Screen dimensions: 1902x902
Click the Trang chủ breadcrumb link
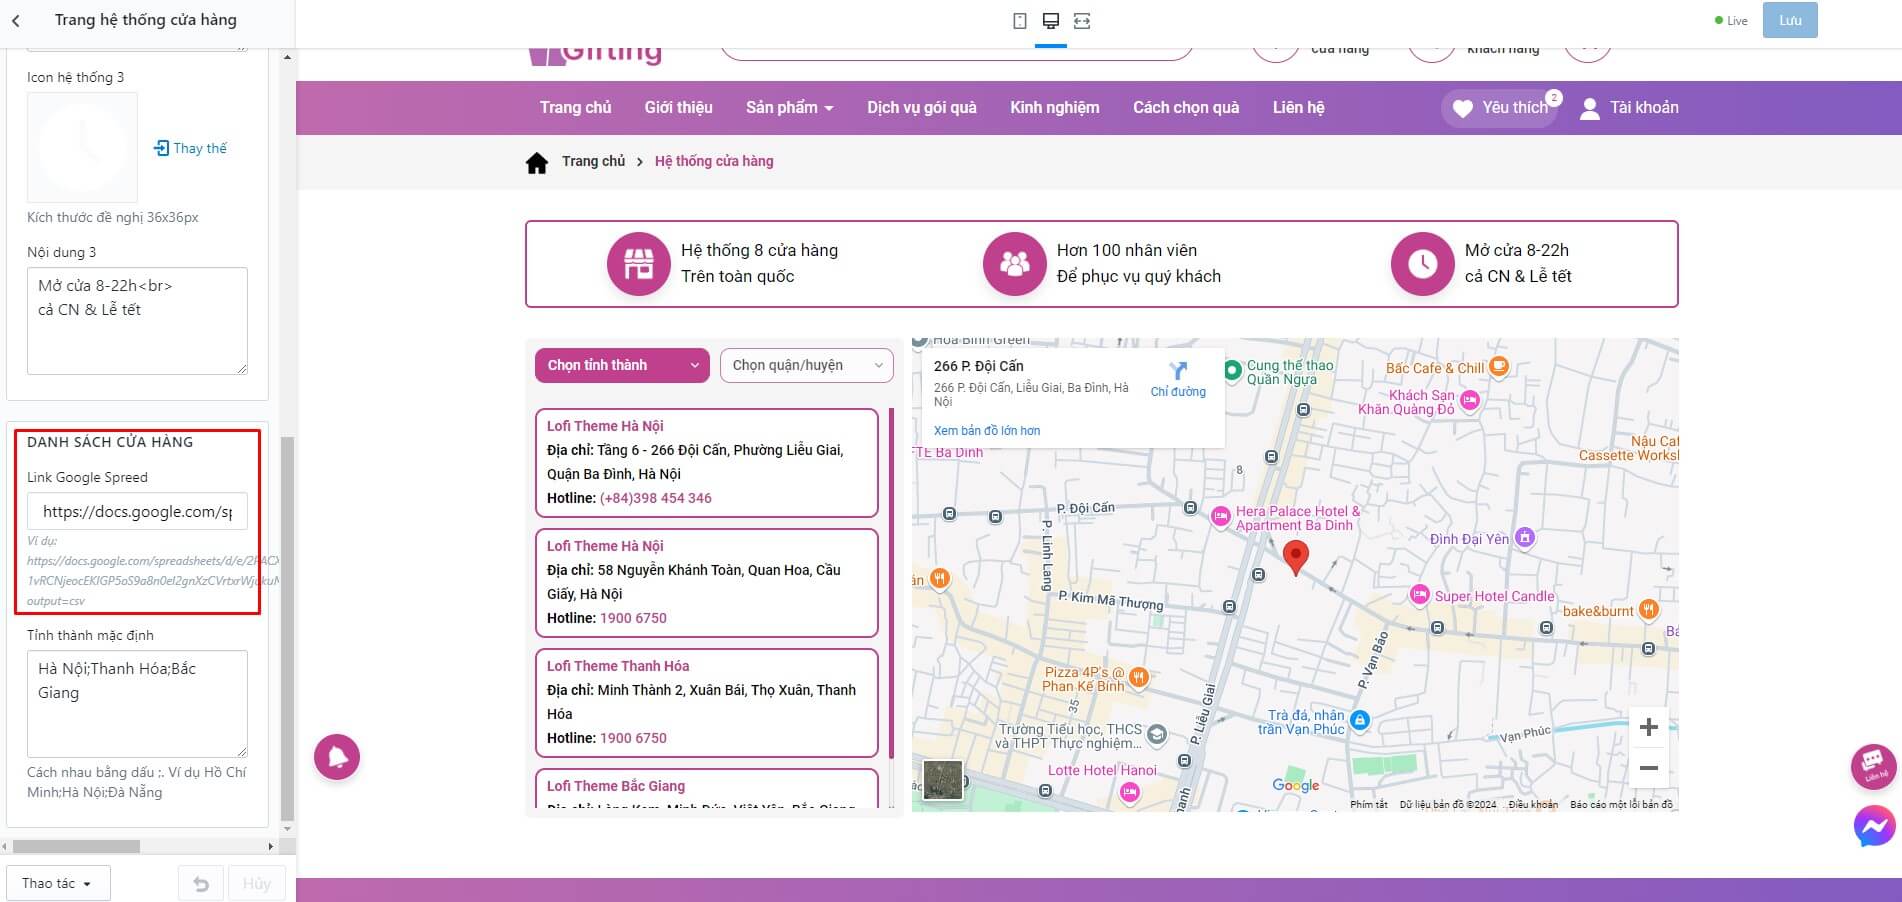[593, 161]
